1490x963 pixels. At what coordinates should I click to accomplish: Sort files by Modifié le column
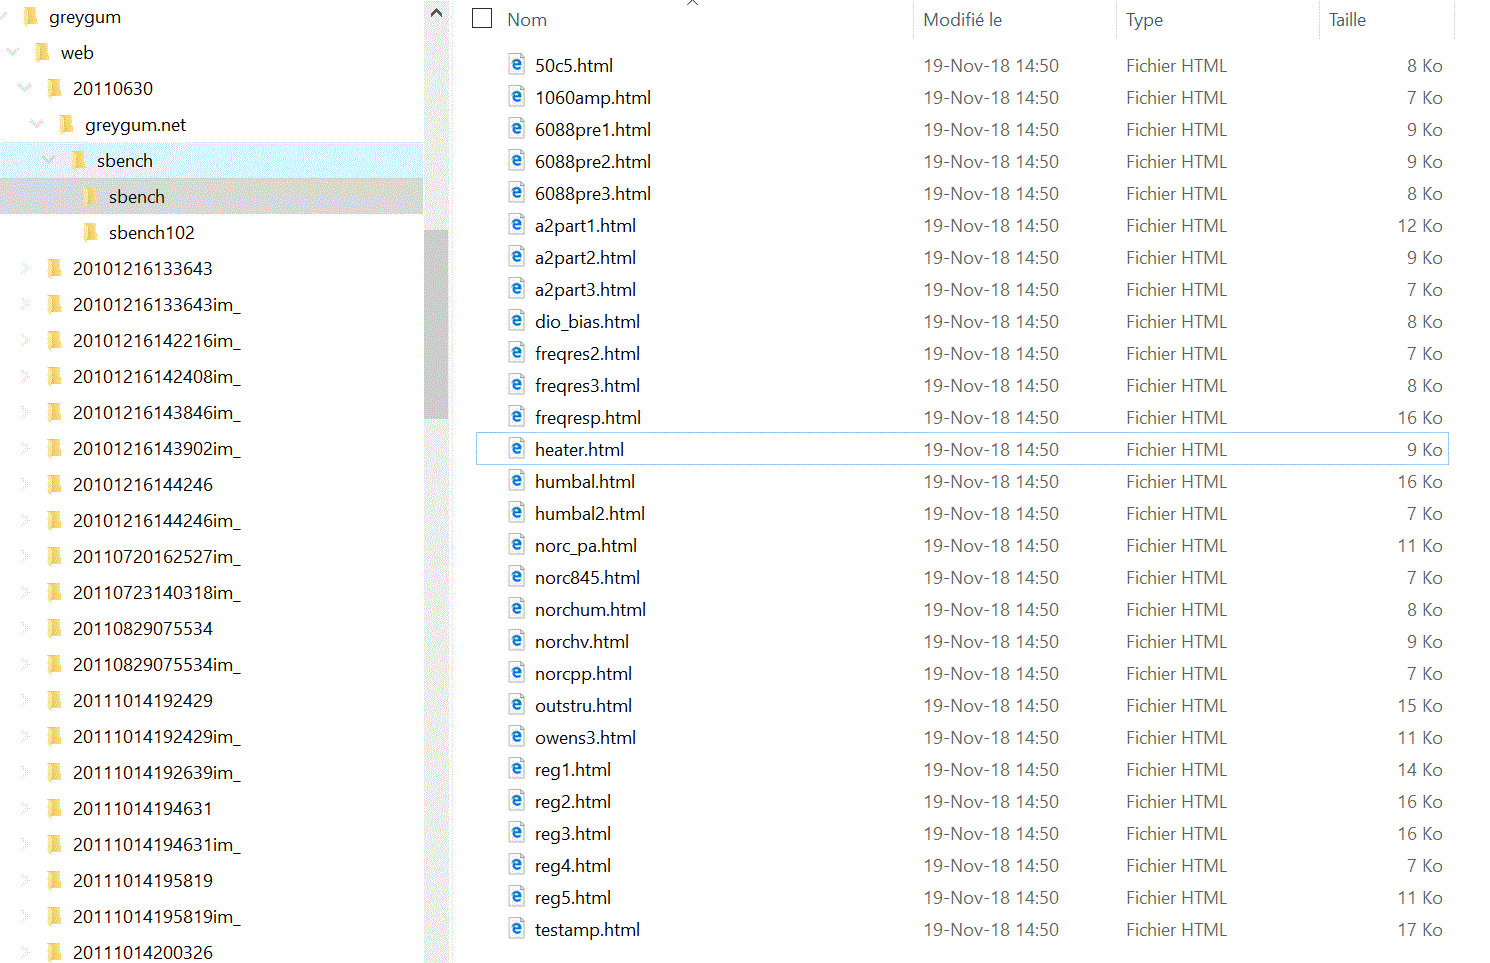(x=962, y=20)
